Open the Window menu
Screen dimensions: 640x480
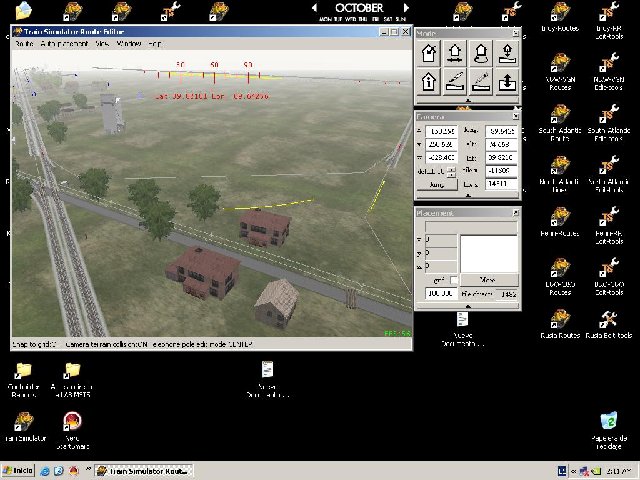point(128,44)
